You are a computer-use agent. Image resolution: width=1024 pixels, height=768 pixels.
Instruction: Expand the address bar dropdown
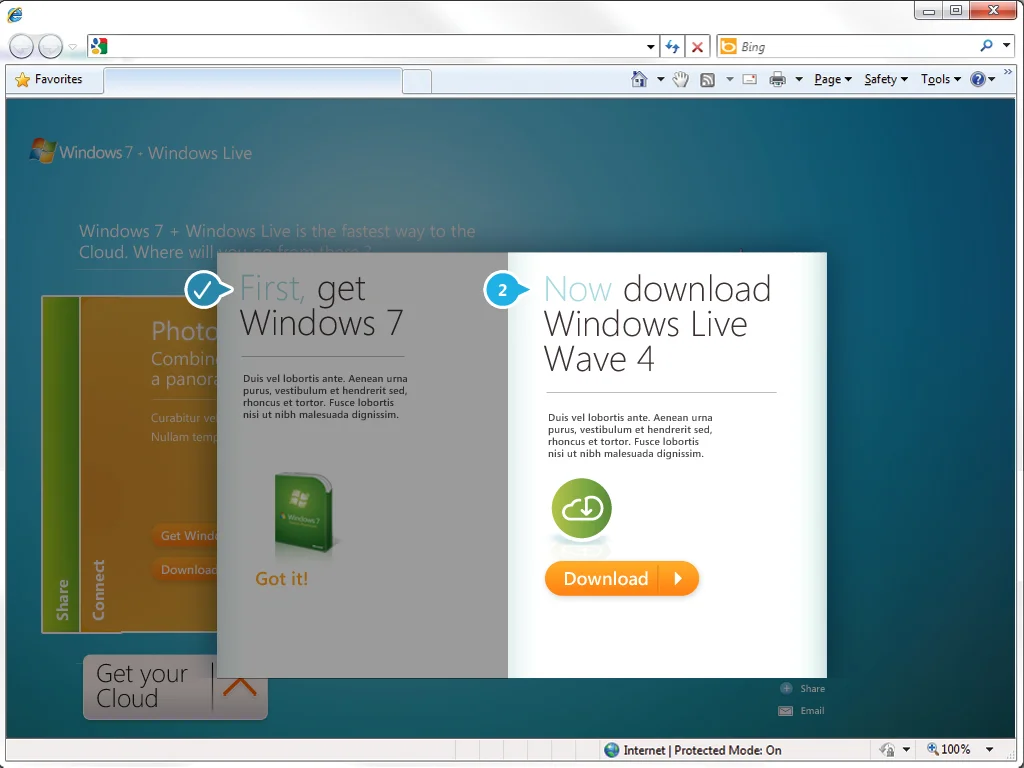click(649, 46)
